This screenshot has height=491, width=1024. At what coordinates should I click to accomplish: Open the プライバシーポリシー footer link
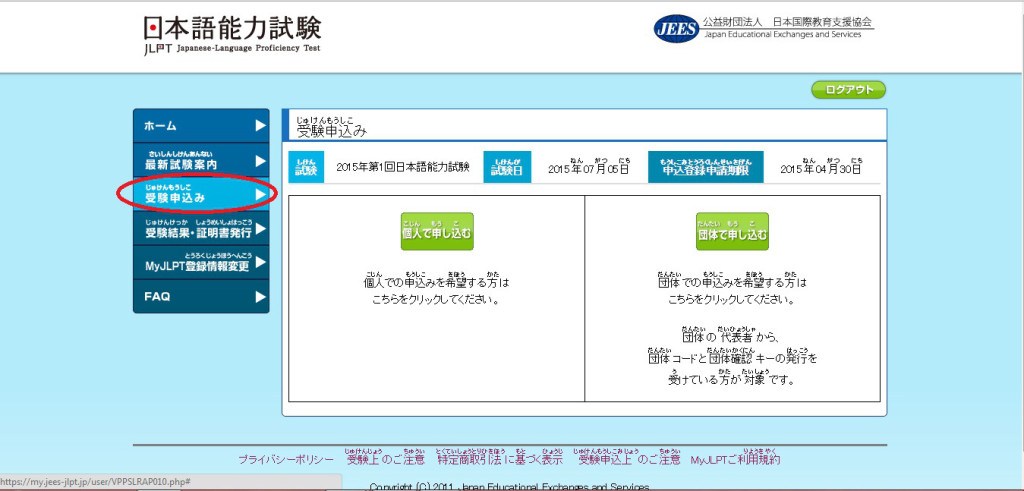[286, 460]
